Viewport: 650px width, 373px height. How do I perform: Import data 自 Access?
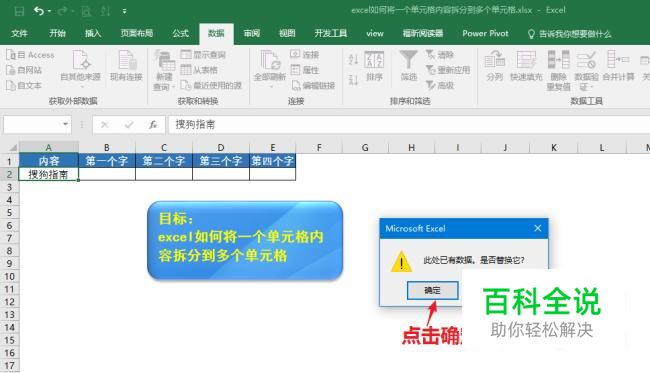pyautogui.click(x=30, y=55)
